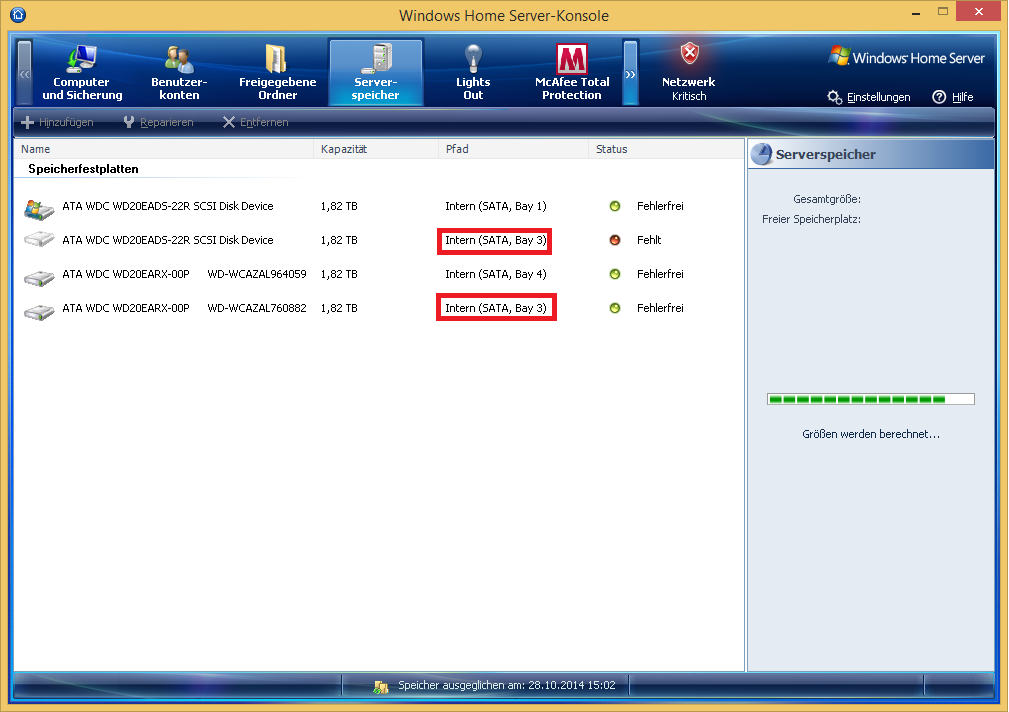
Task: Open the Hilfe help link
Action: (x=953, y=97)
